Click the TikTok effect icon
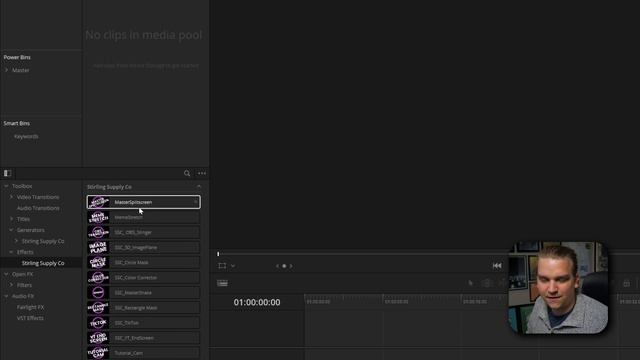The width and height of the screenshot is (640, 360). [x=98, y=323]
